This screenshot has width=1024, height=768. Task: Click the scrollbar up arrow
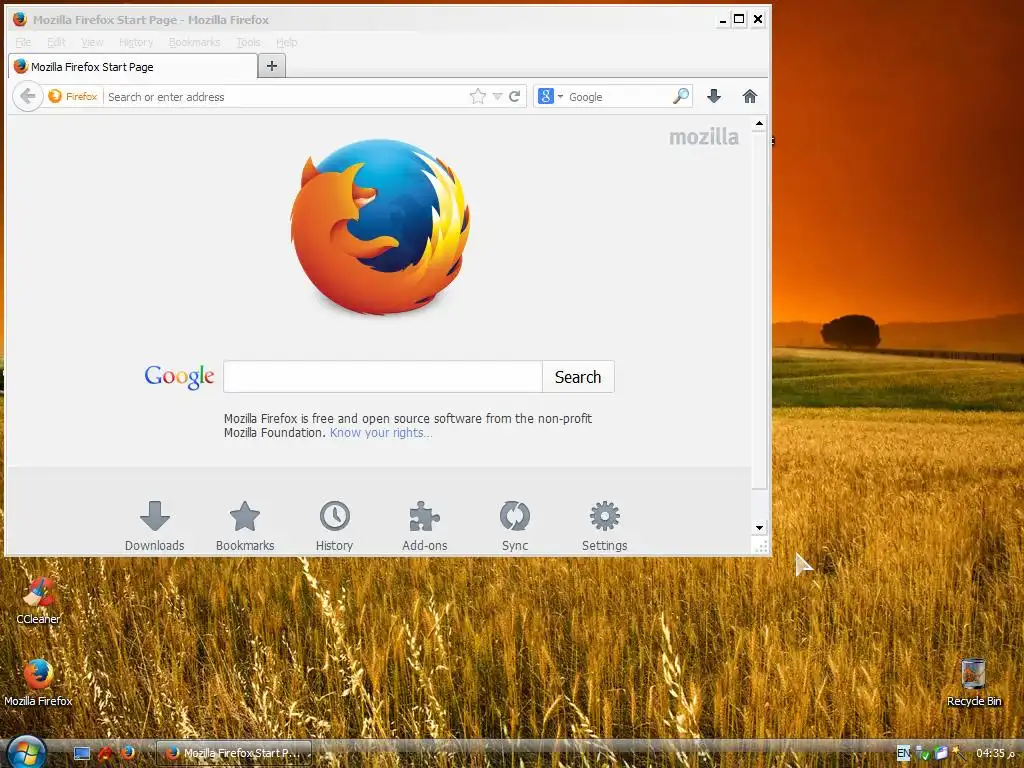coord(759,123)
